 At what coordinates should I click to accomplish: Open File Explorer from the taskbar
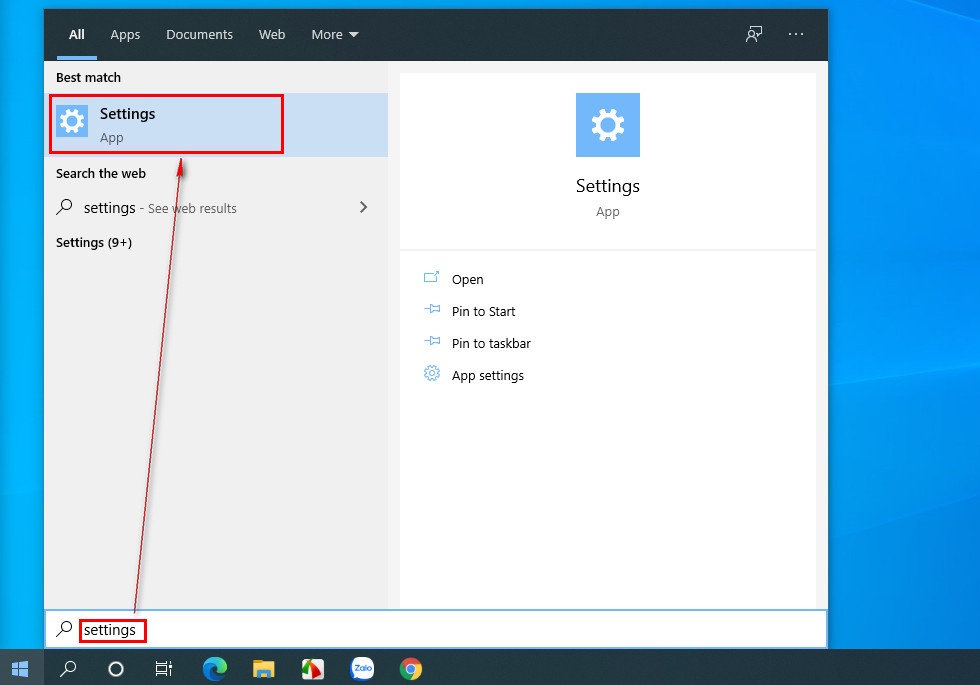tap(264, 669)
